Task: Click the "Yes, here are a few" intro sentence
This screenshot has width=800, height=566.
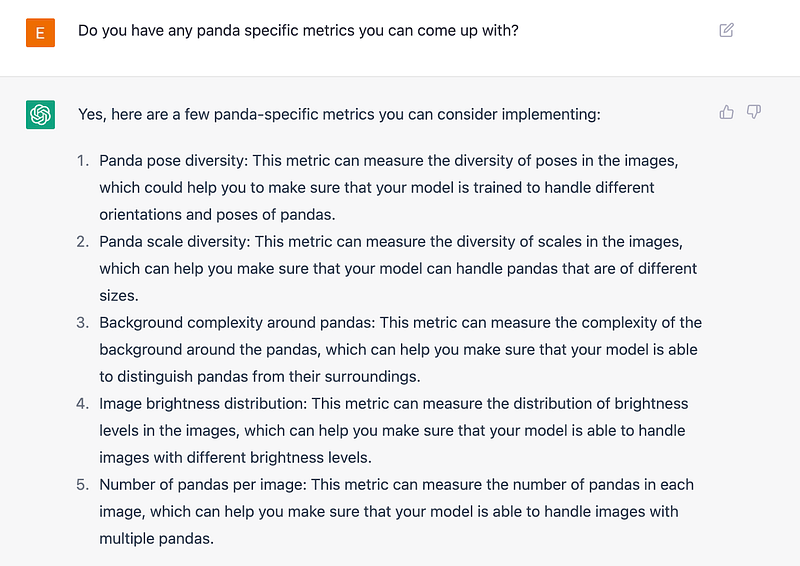Action: click(339, 114)
